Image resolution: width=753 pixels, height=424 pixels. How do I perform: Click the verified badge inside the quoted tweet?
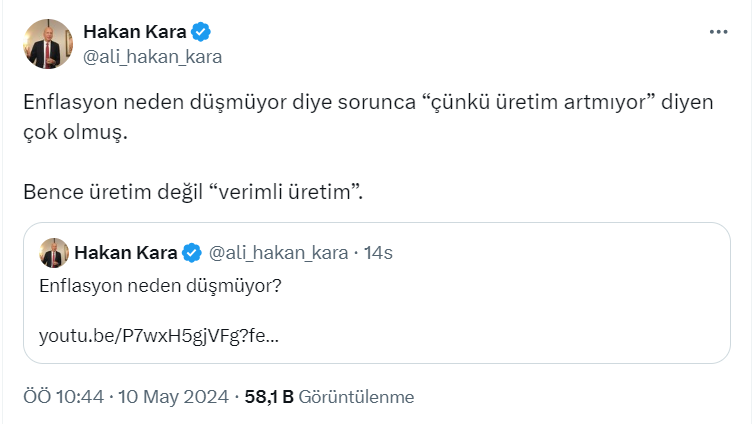(x=194, y=253)
